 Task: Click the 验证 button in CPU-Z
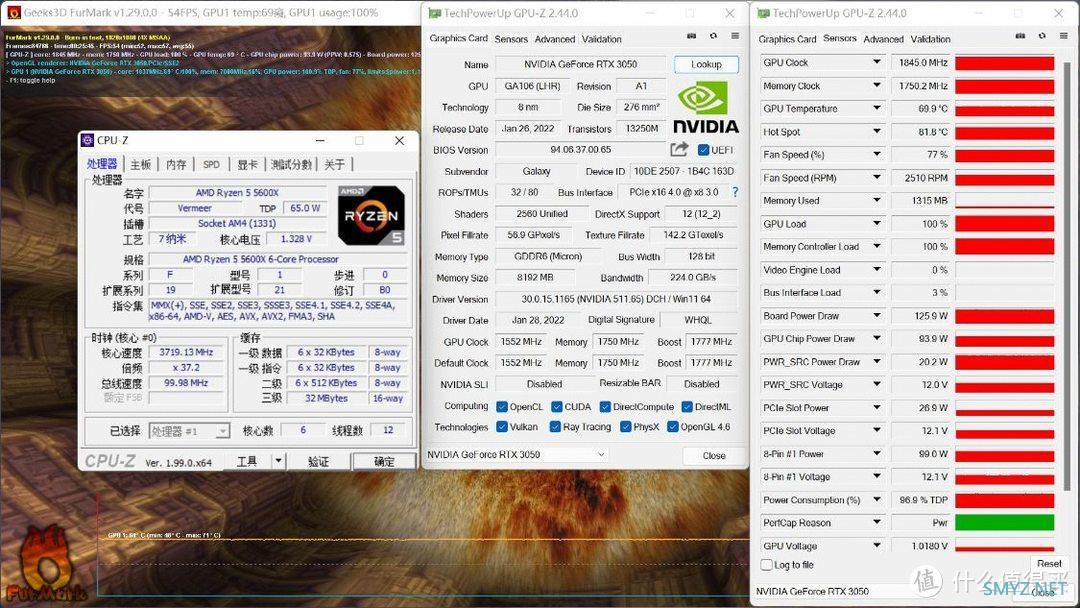(318, 461)
